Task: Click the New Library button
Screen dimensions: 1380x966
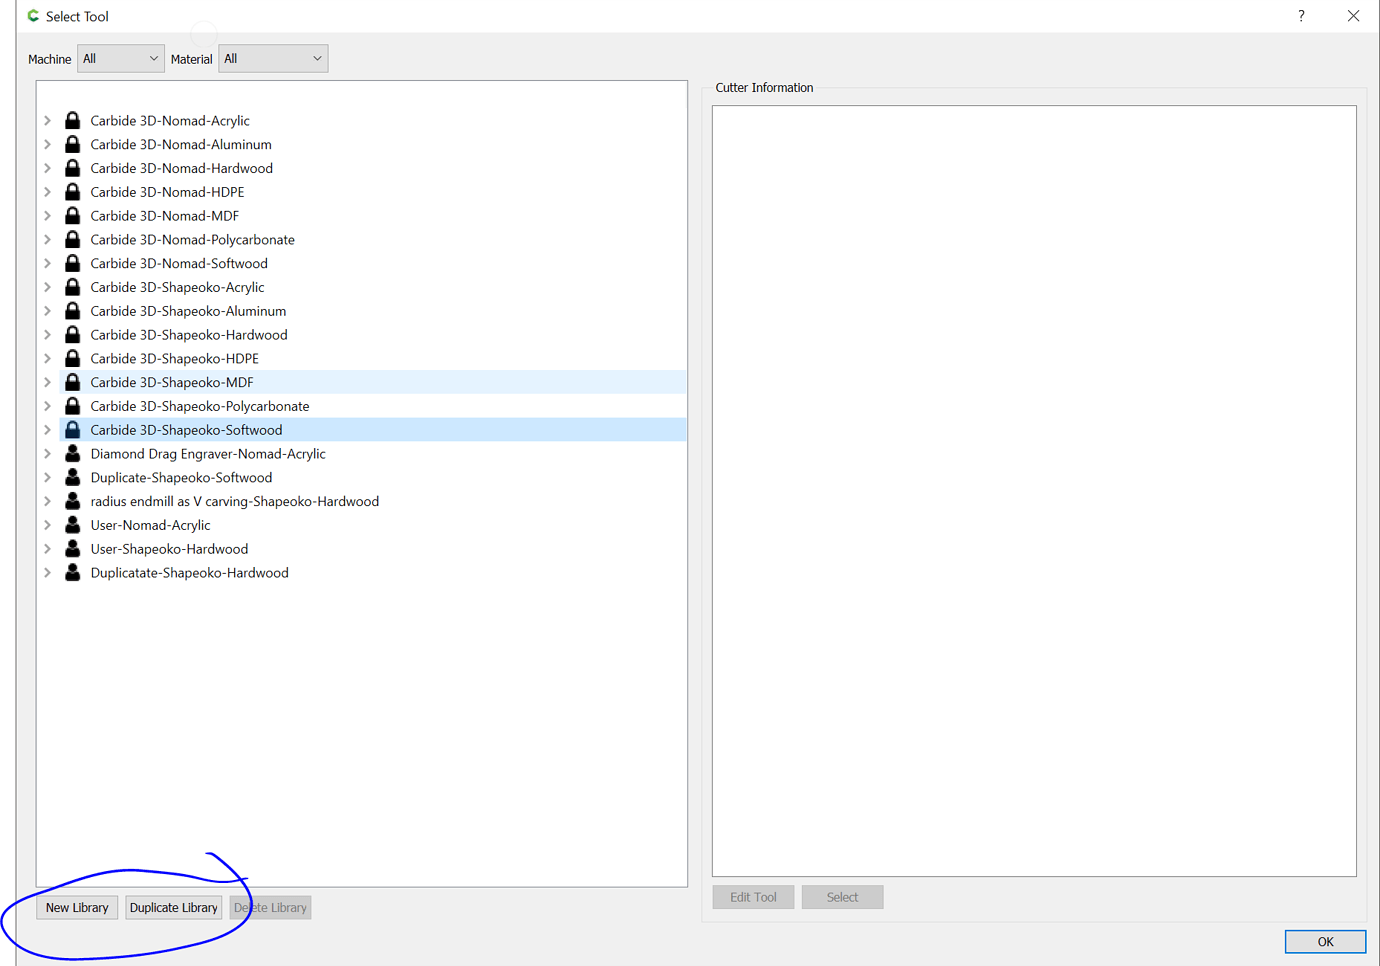Action: pos(77,907)
